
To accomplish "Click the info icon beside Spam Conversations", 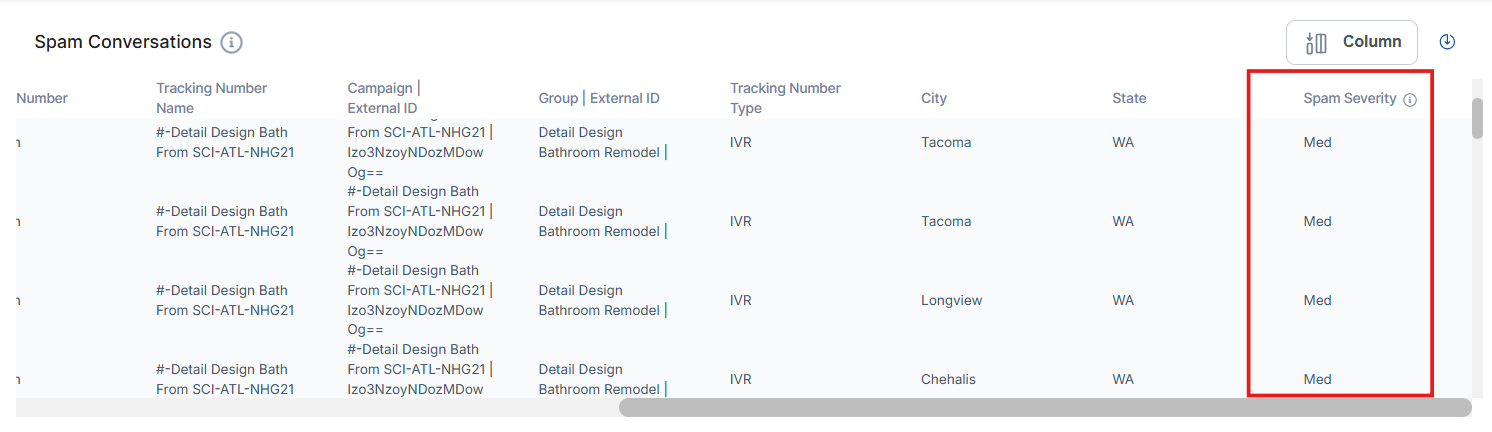I will (x=232, y=42).
